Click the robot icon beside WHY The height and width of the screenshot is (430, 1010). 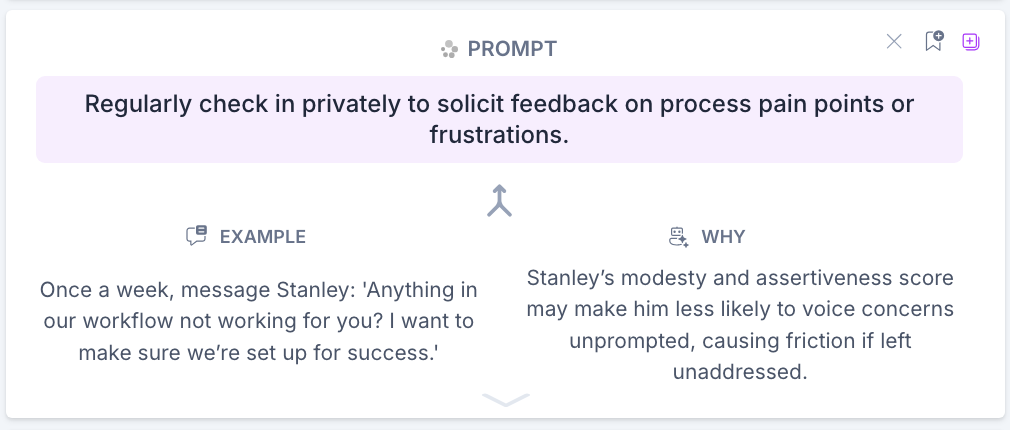click(679, 237)
